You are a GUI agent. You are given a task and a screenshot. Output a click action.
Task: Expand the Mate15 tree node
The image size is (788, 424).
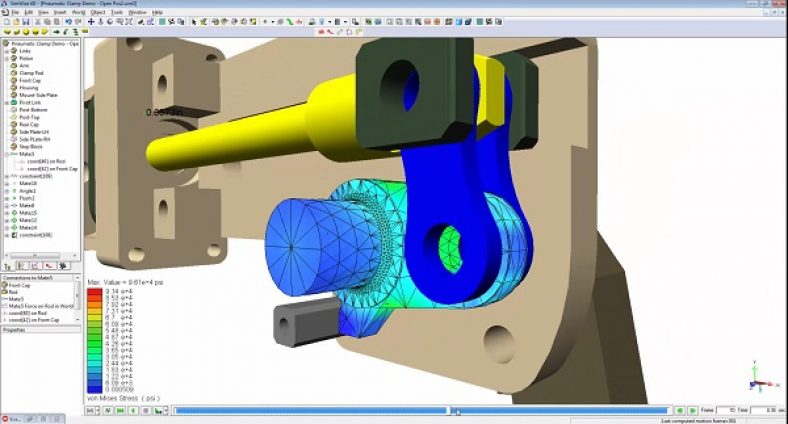[7, 213]
